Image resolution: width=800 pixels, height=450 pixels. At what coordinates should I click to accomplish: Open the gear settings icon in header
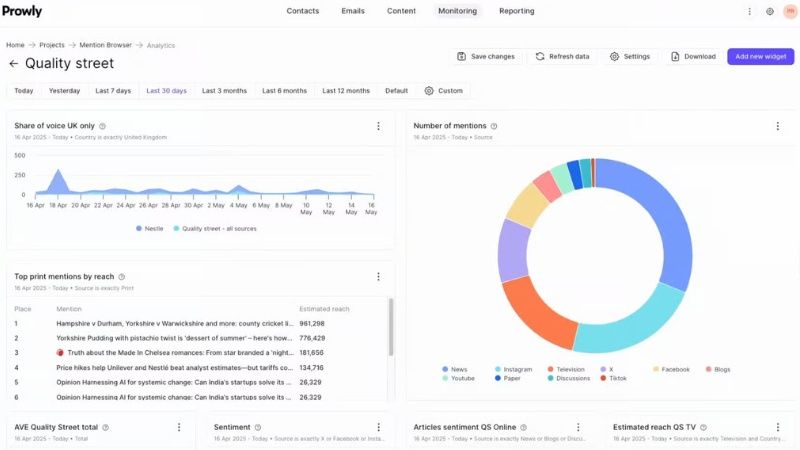pos(770,11)
